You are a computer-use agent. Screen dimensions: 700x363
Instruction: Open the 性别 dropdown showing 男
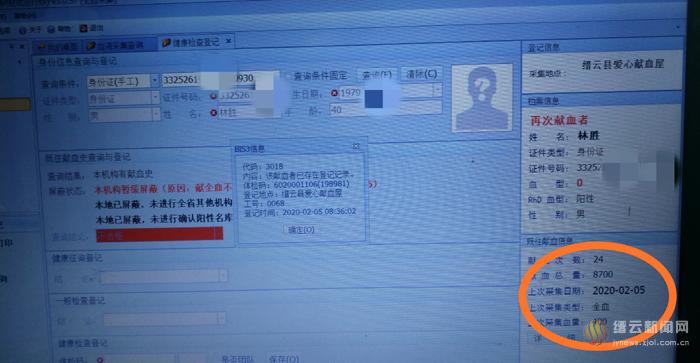point(124,115)
